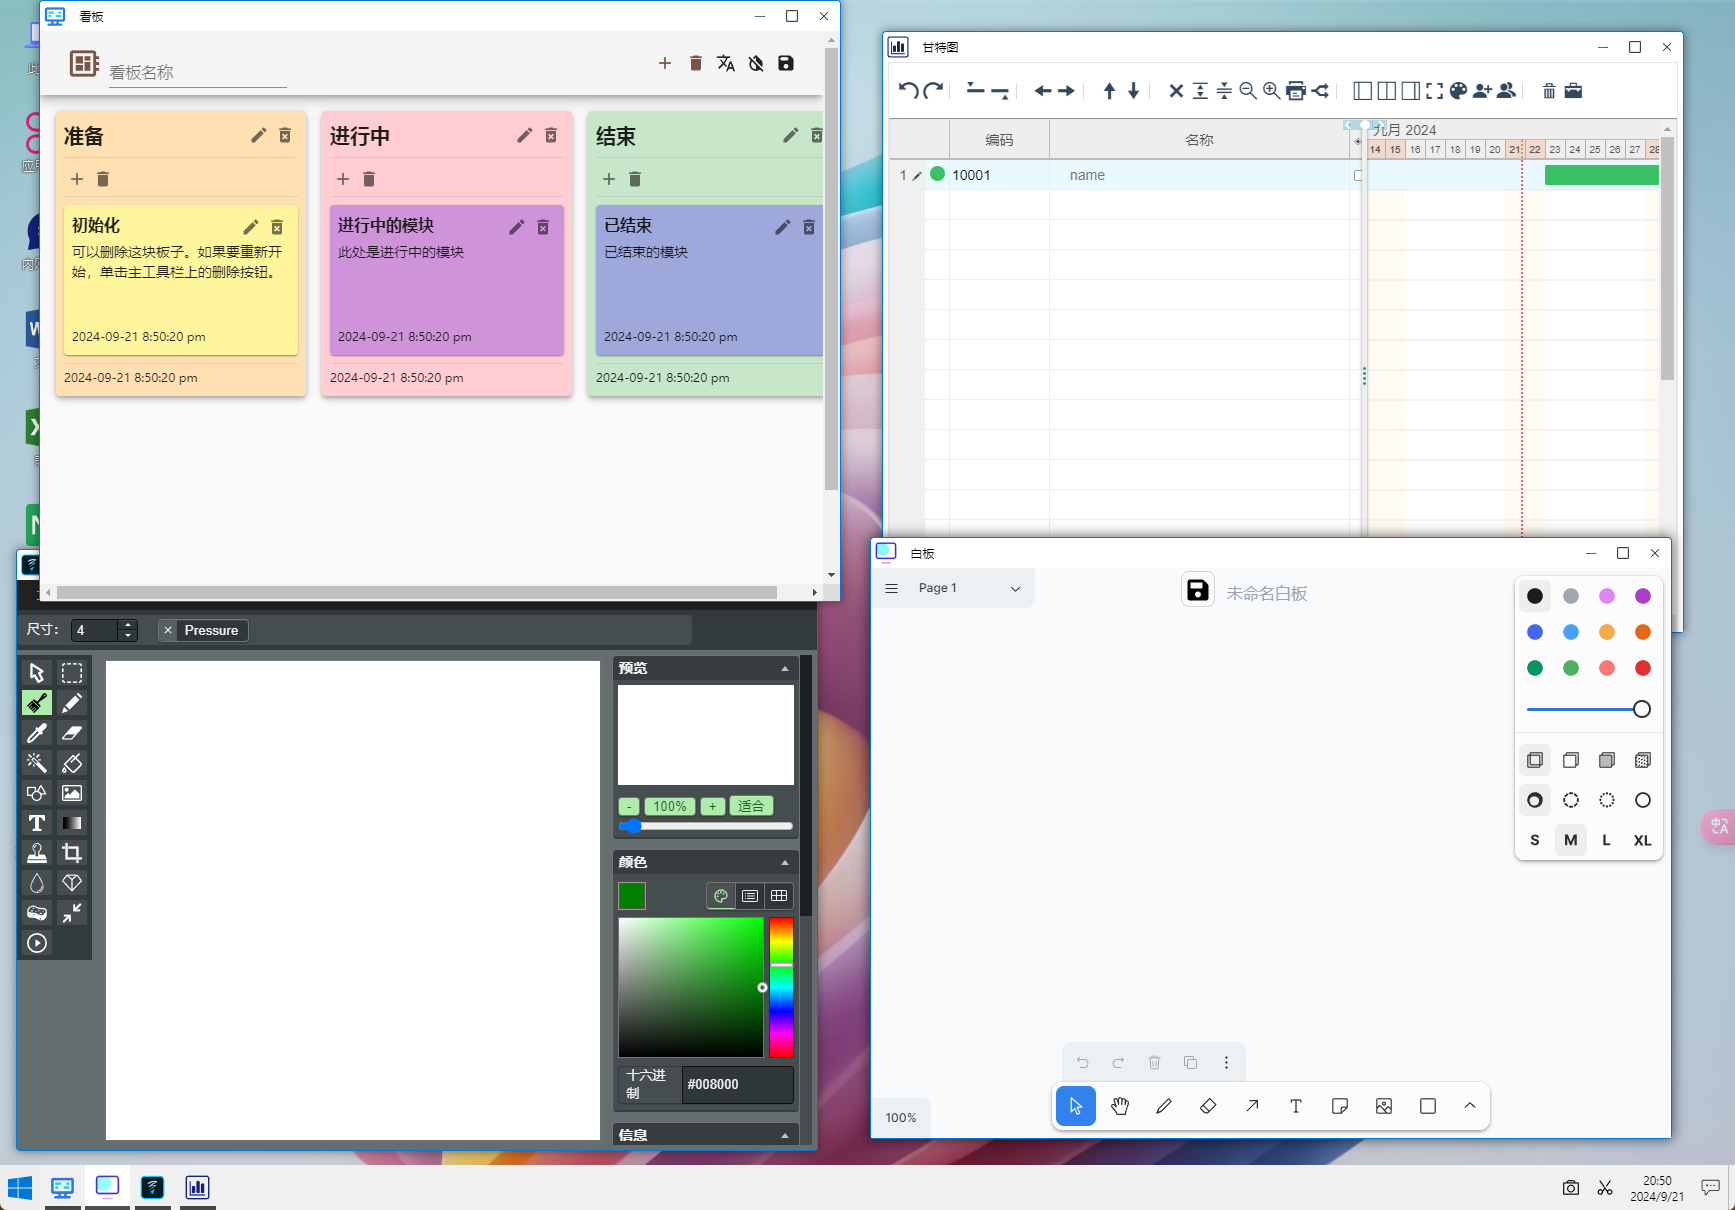
Task: Select size S in whiteboard style panel
Action: click(x=1535, y=840)
